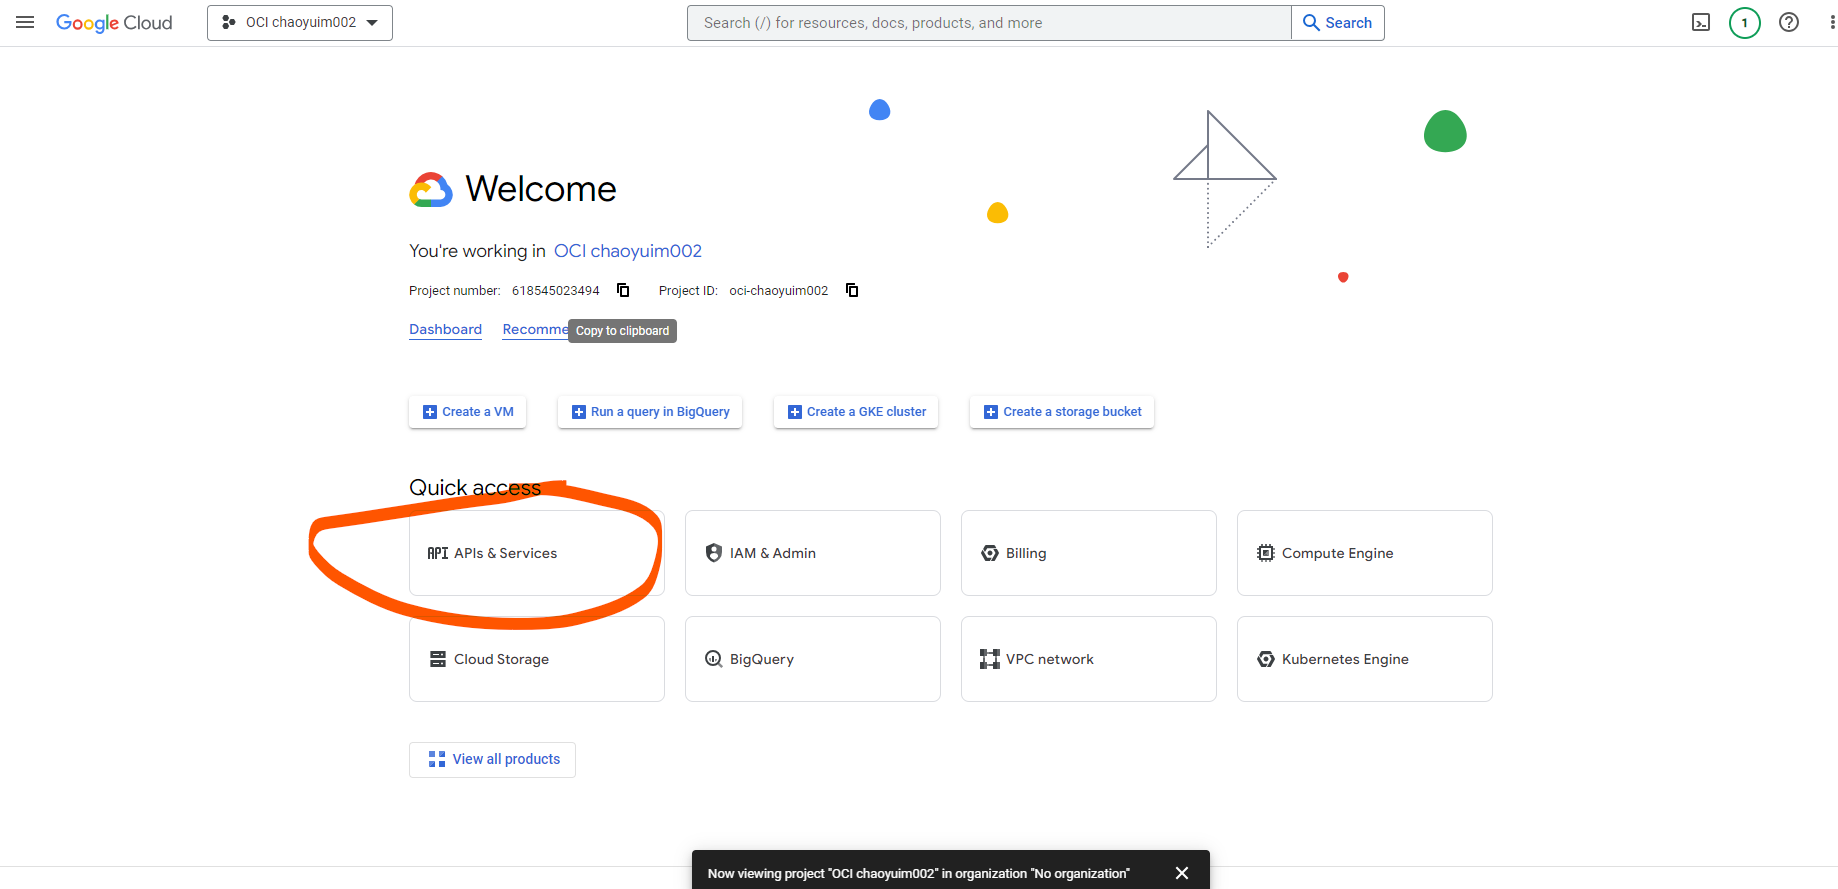The width and height of the screenshot is (1838, 889).
Task: Open the Kubernetes Engine quick access card
Action: pos(1364,659)
